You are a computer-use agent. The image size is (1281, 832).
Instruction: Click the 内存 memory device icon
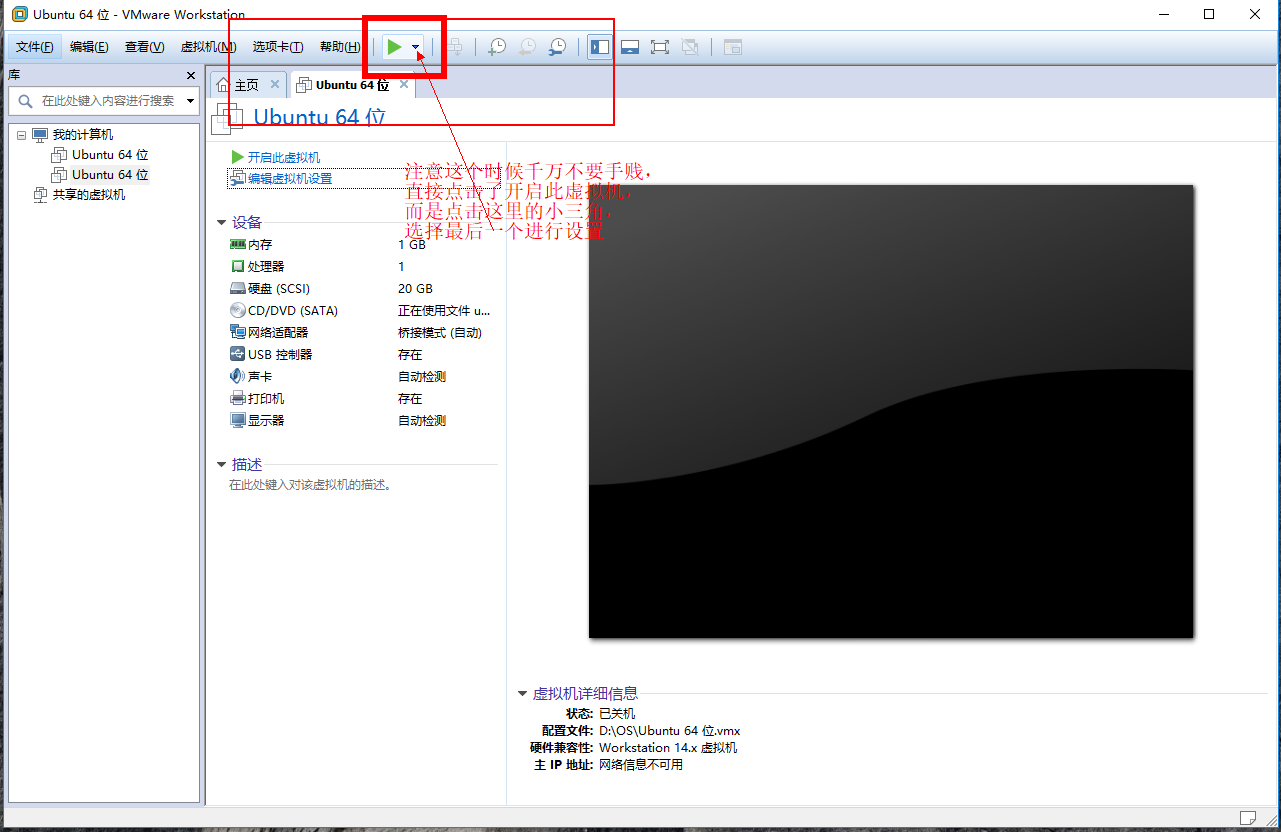pos(238,244)
